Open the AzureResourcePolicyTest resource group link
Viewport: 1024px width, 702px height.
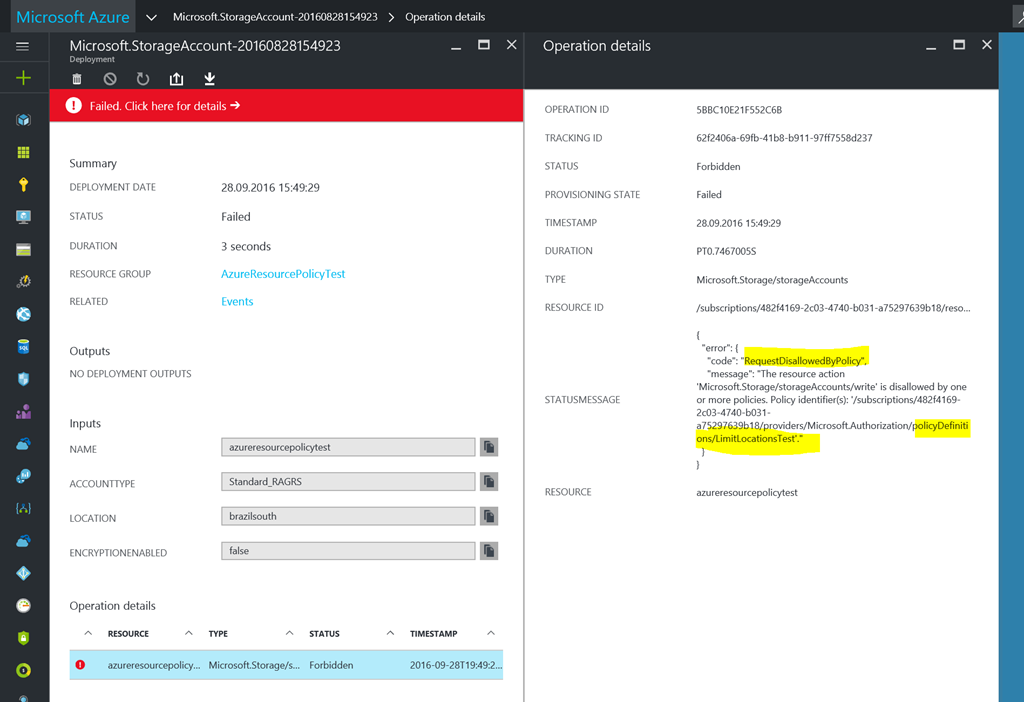[283, 274]
